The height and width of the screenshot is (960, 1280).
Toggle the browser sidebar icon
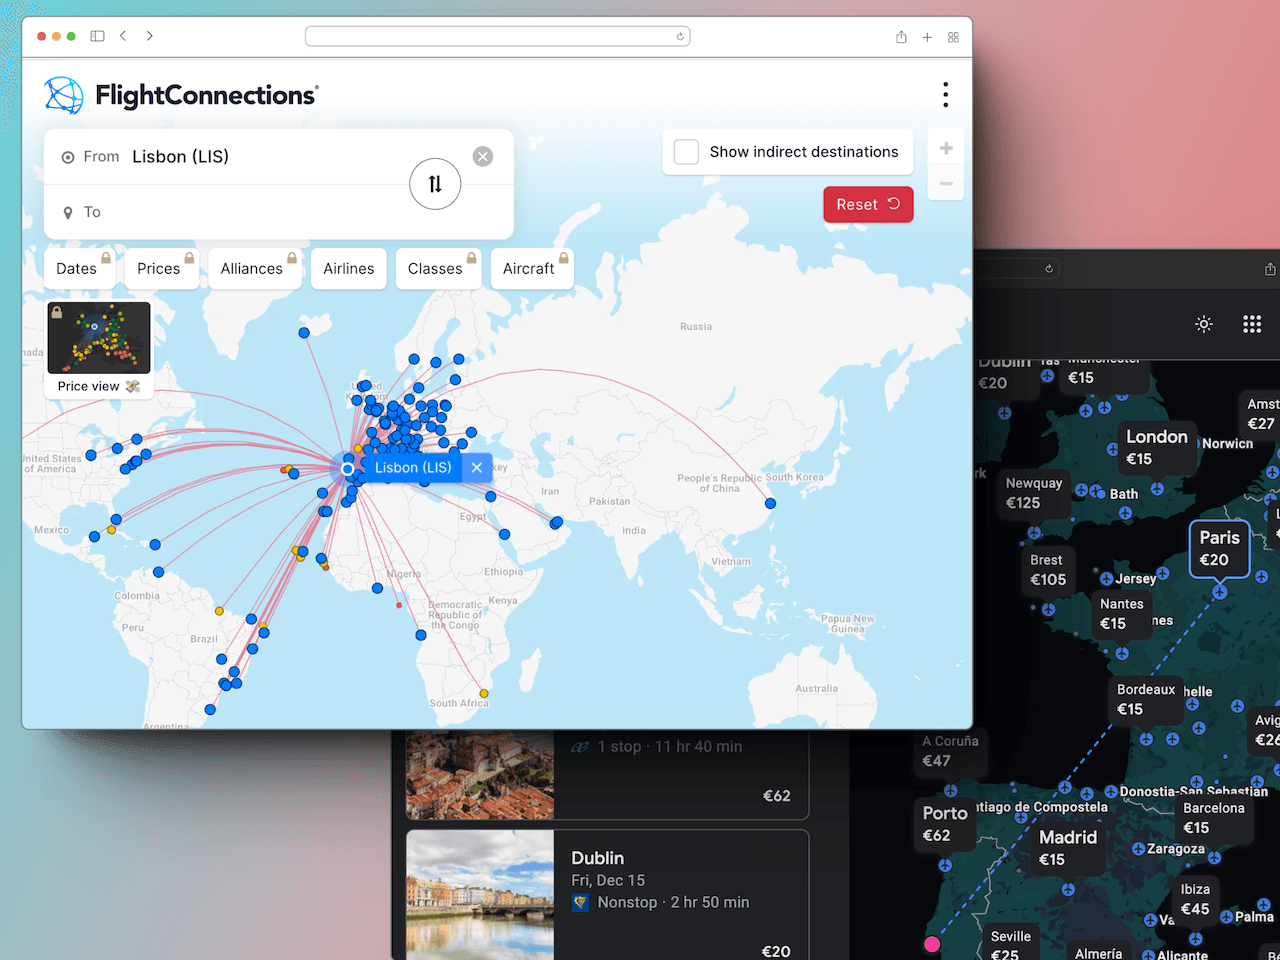pyautogui.click(x=97, y=36)
